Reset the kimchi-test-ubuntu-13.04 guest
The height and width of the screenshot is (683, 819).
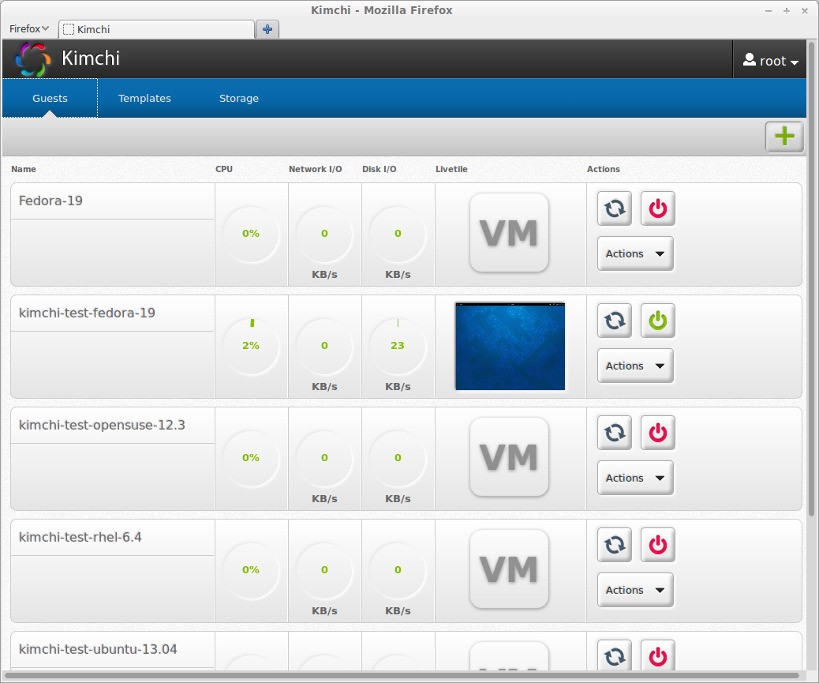(614, 655)
